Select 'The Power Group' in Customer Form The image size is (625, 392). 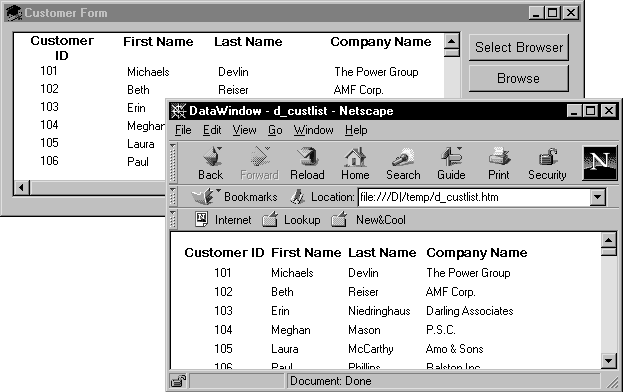pyautogui.click(x=376, y=72)
